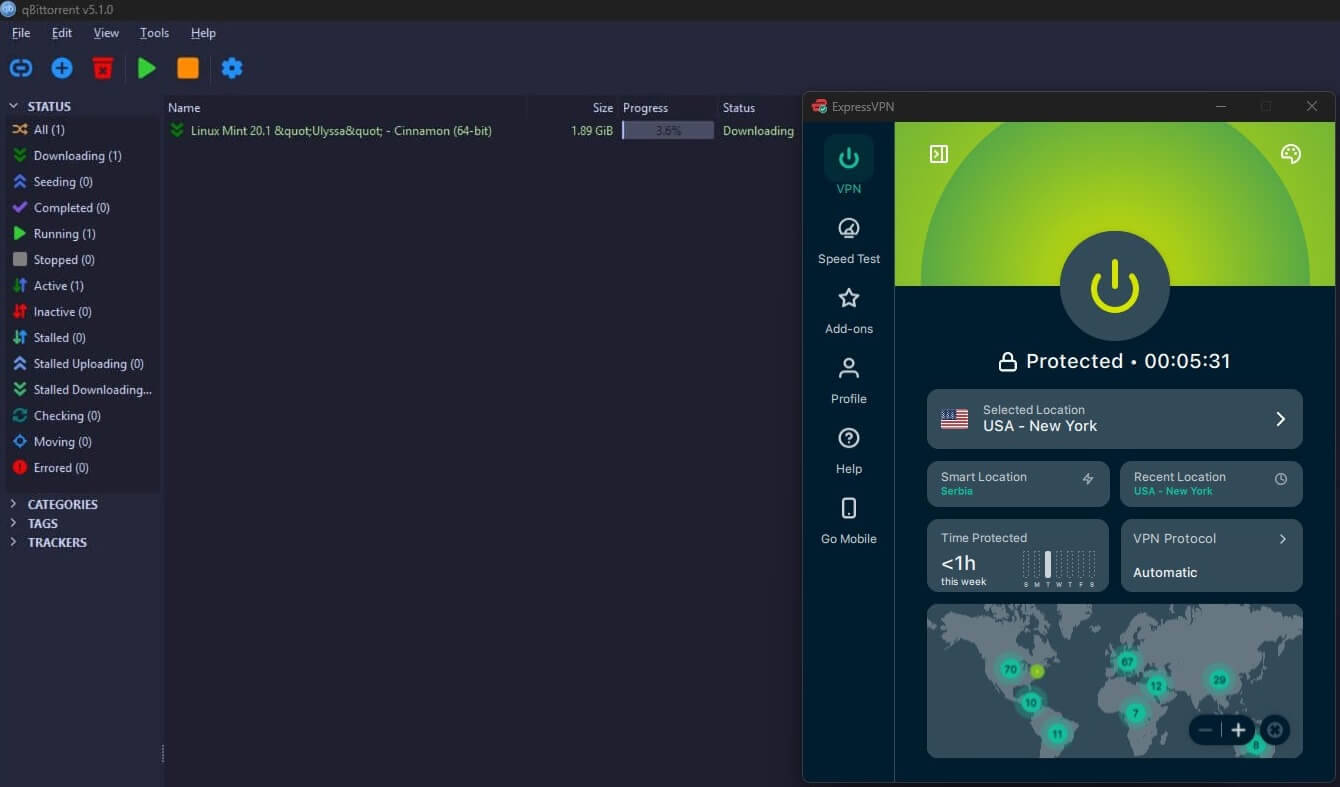
Task: Connect to Recent Location USA - New York
Action: (1211, 484)
